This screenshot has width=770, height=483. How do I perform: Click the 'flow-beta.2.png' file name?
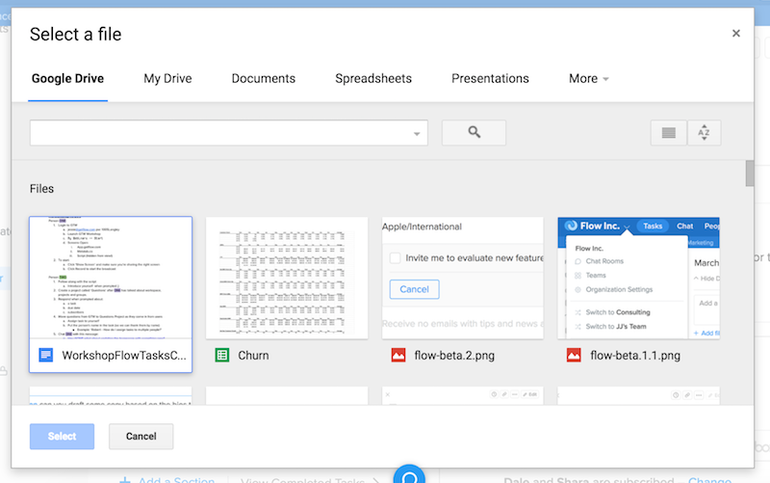(454, 355)
